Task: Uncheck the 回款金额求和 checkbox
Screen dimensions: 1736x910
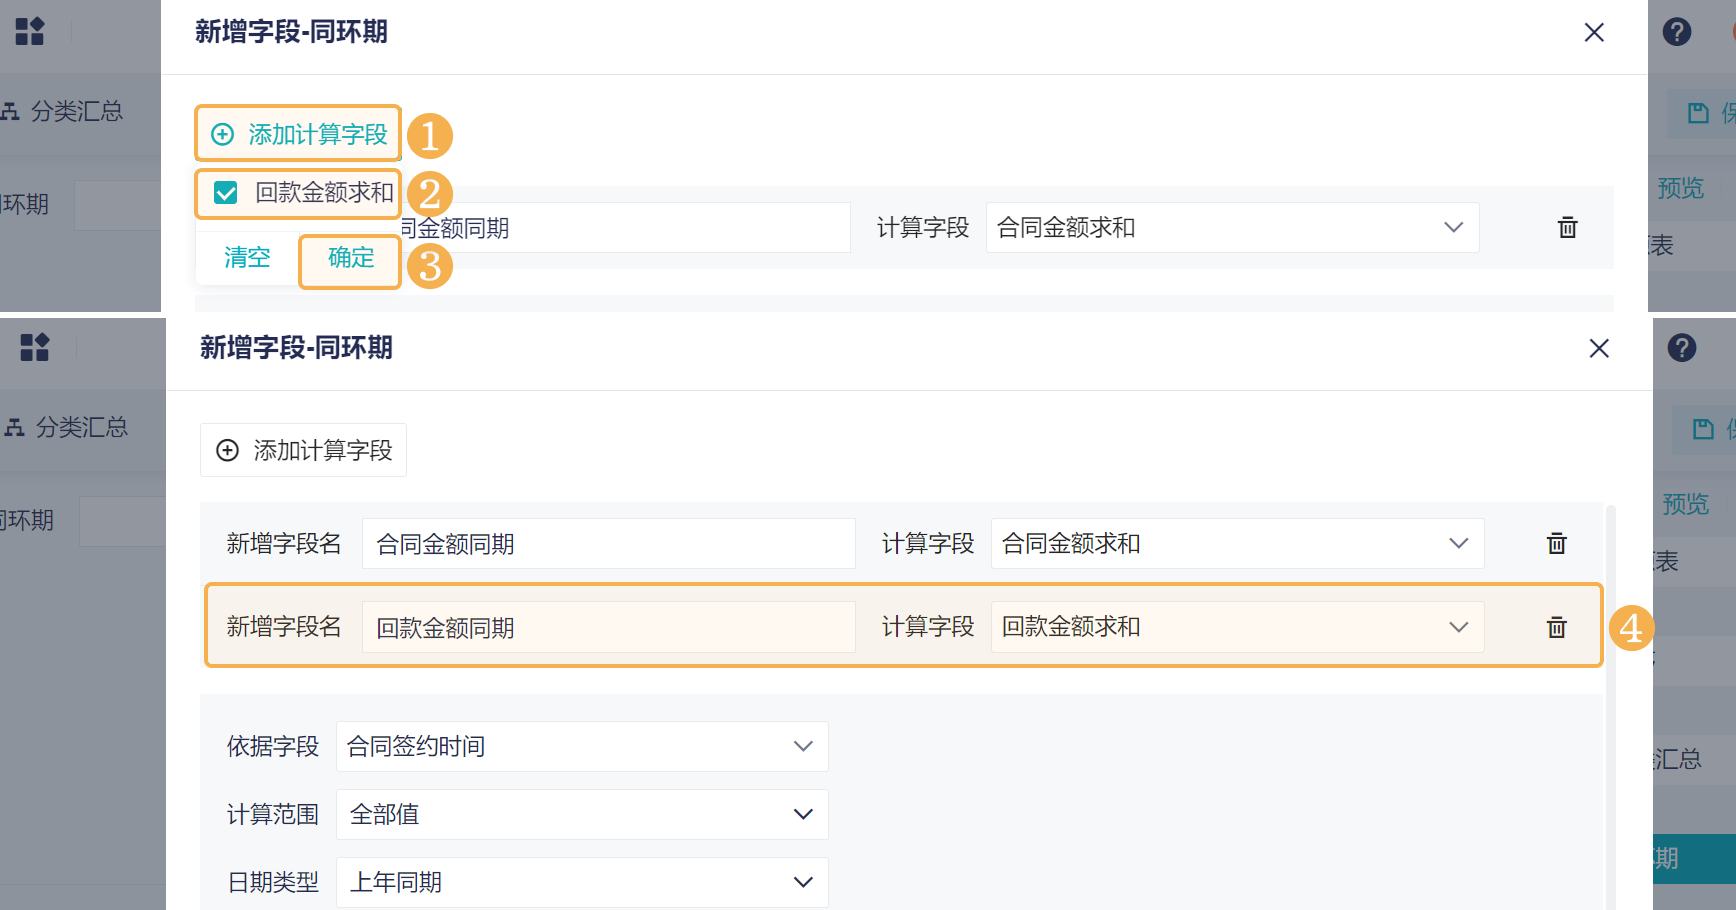Action: point(226,193)
